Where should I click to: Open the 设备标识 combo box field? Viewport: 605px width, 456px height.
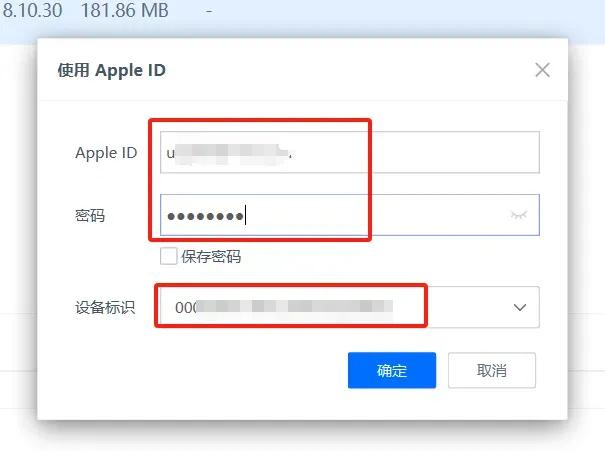[350, 307]
